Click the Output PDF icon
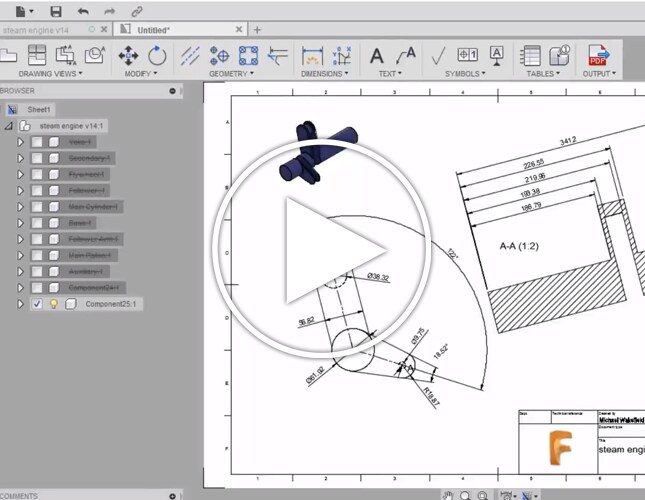The width and height of the screenshot is (645, 500). click(598, 56)
